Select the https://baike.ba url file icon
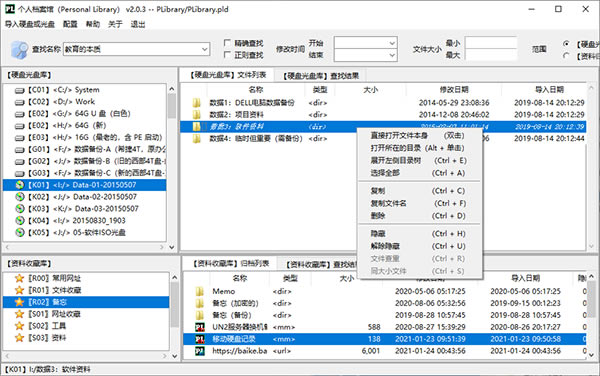The width and height of the screenshot is (600, 376). (x=200, y=351)
